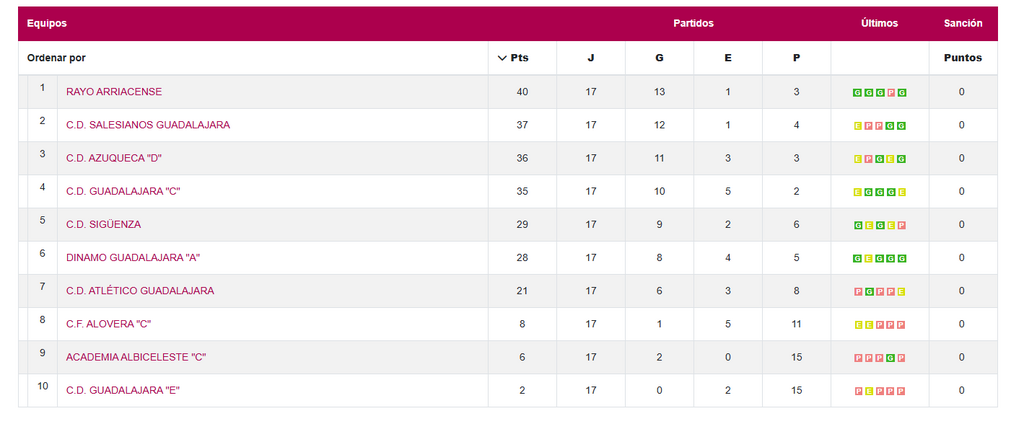This screenshot has width=1024, height=424.
Task: Open ACADEMIA ALBICELESTE "C" team link
Action: tap(136, 357)
